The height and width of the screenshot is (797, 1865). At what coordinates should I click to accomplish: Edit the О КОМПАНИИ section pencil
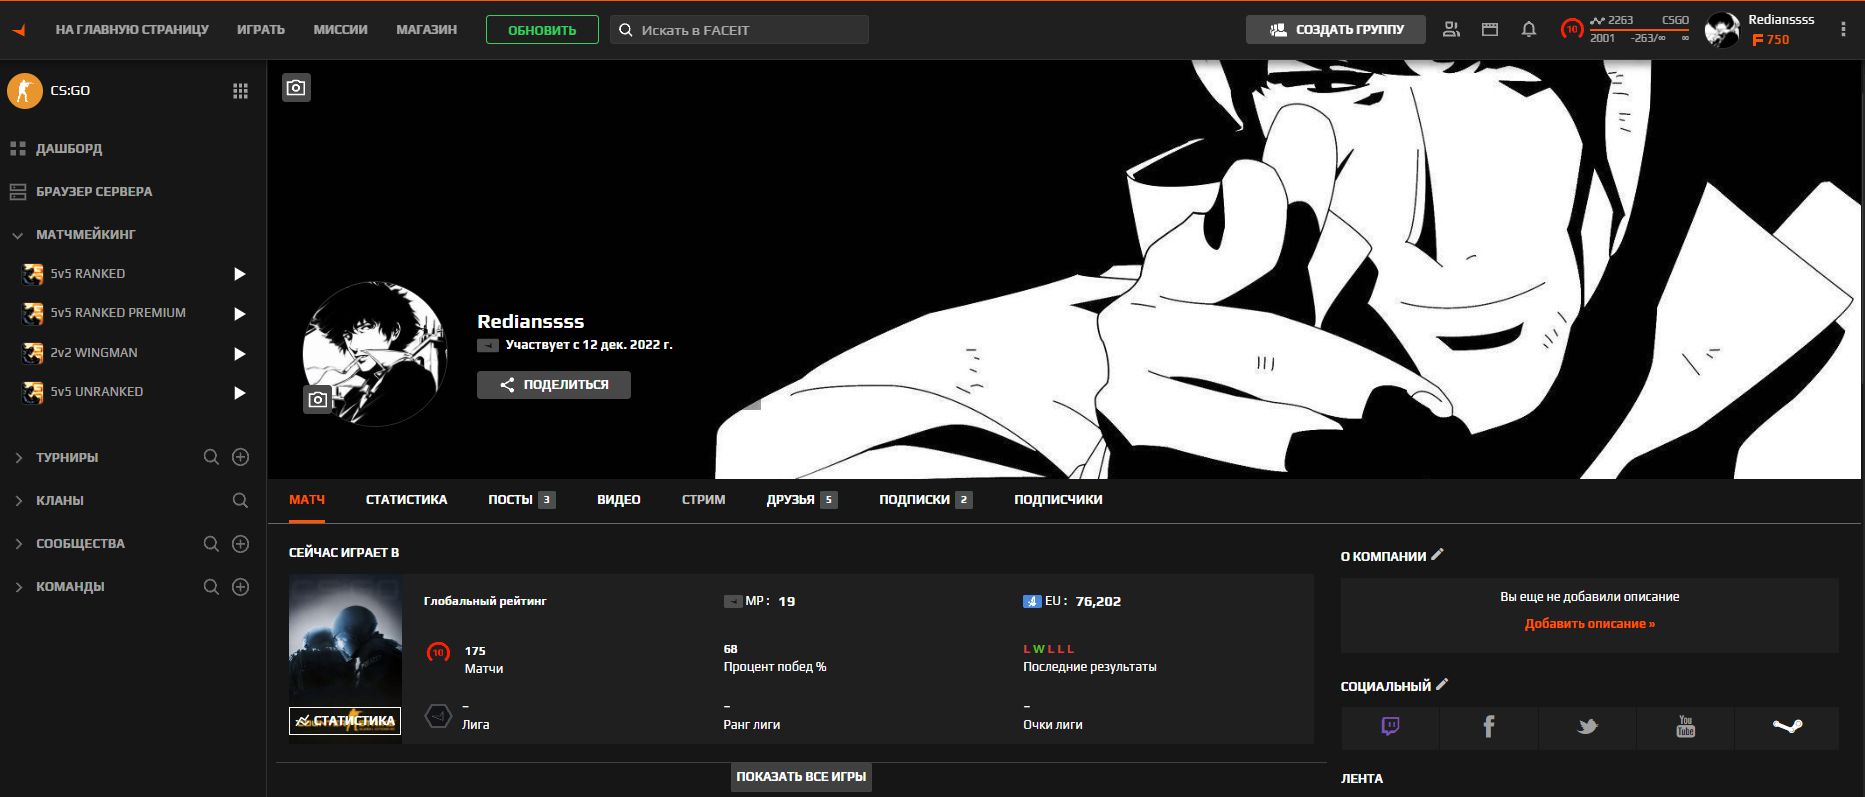(1437, 554)
